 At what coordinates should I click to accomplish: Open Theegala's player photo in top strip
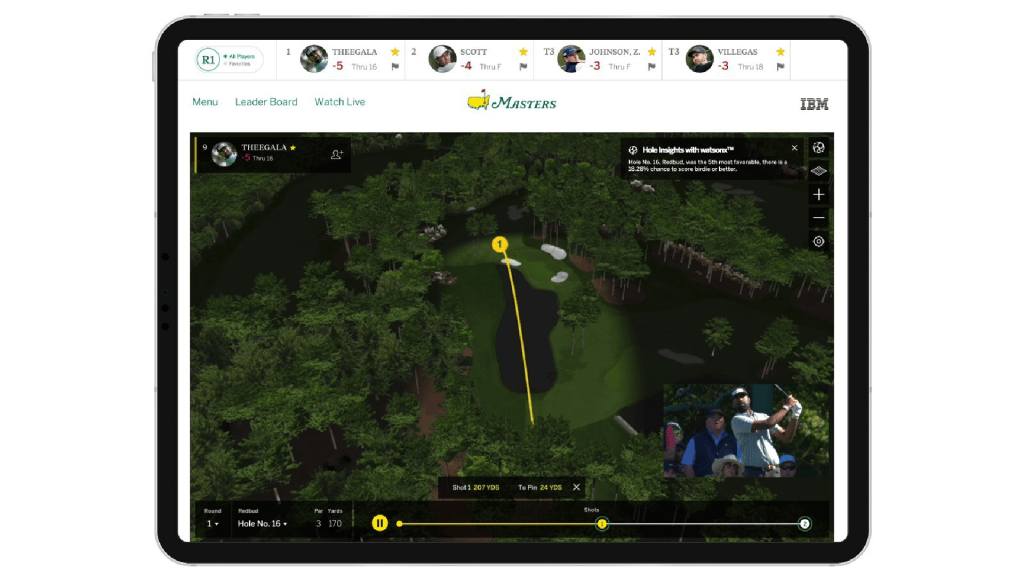(314, 59)
